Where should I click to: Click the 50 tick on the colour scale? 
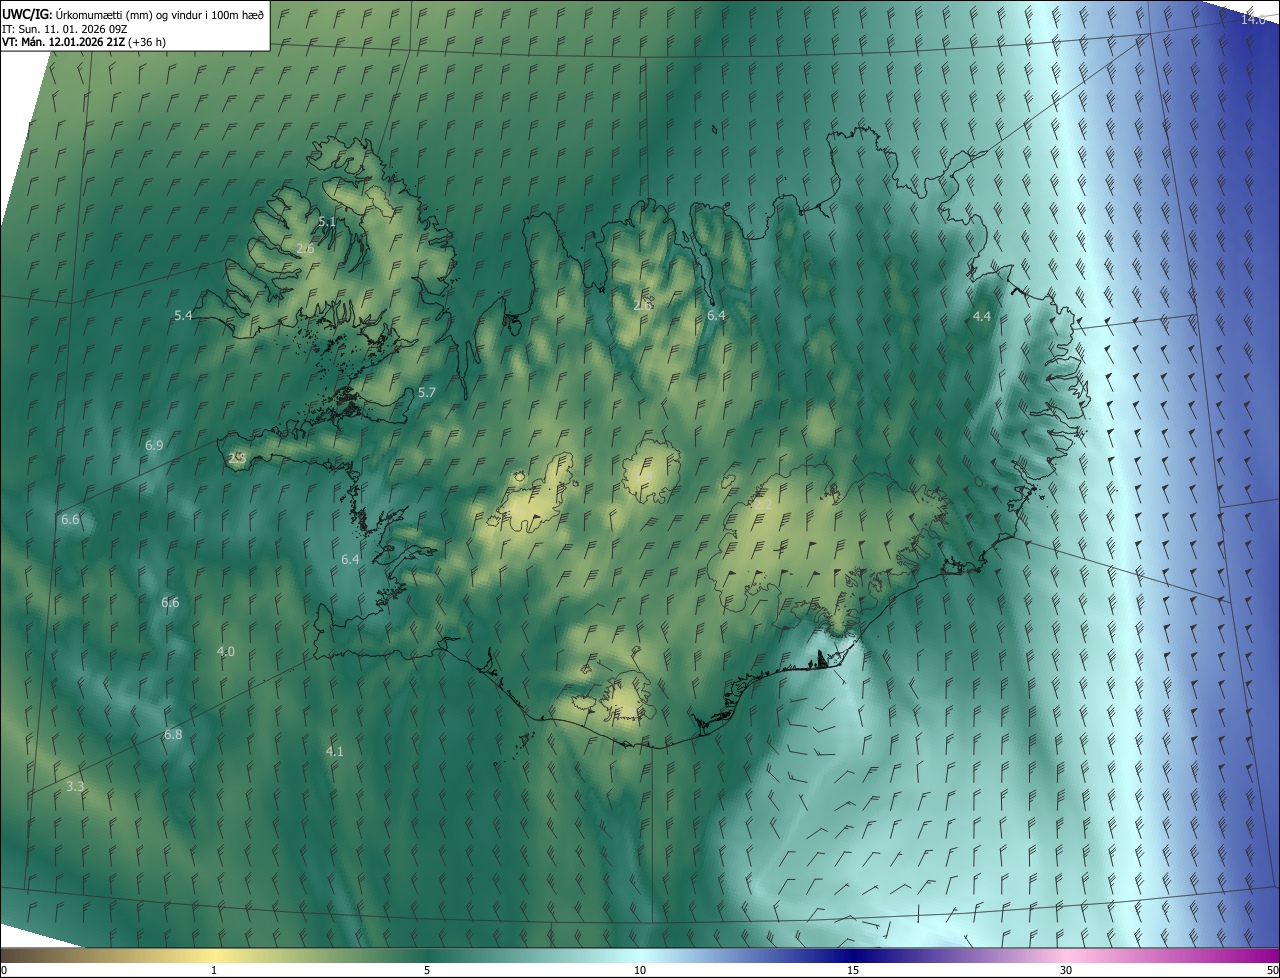point(1272,970)
